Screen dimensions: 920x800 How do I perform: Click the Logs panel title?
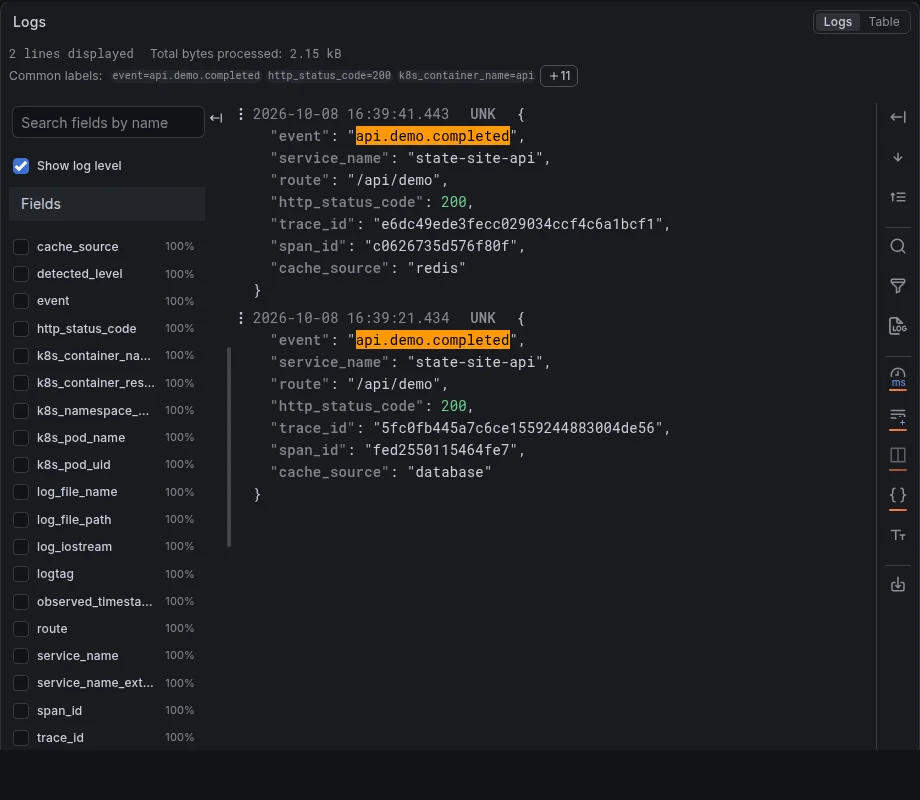(x=29, y=22)
